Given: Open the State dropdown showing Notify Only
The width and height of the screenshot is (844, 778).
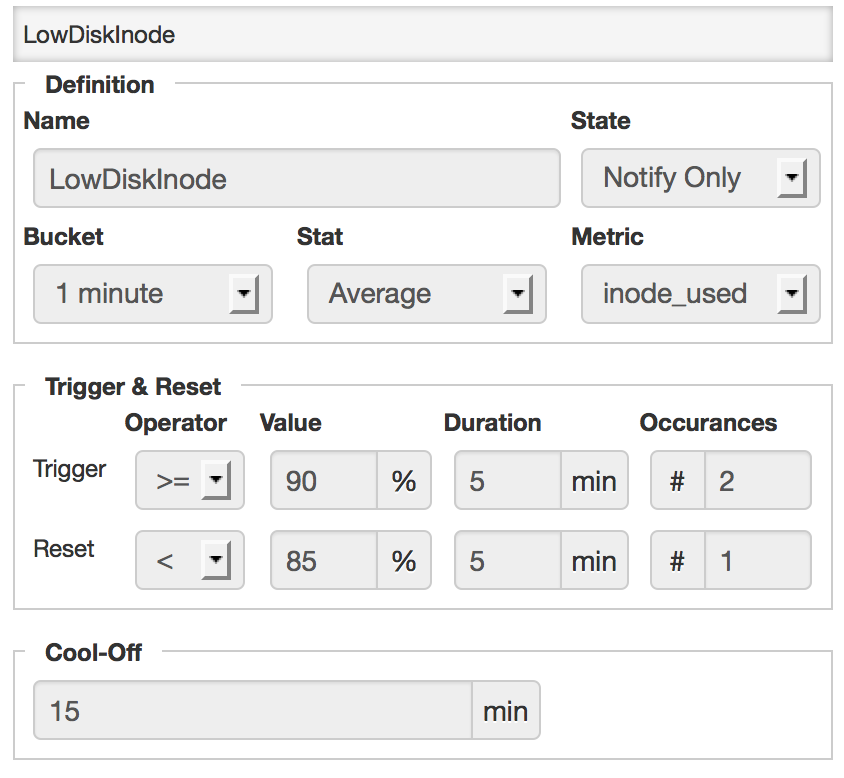Looking at the screenshot, I should [700, 179].
